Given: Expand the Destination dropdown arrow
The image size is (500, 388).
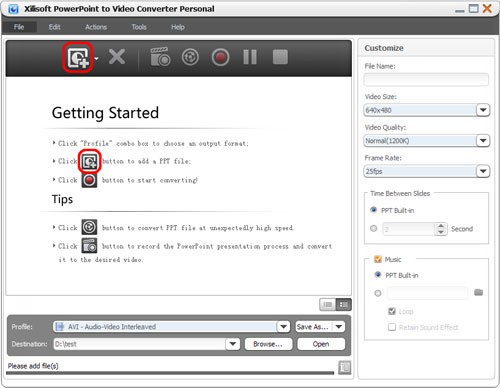Looking at the screenshot, I should pyautogui.click(x=233, y=344).
